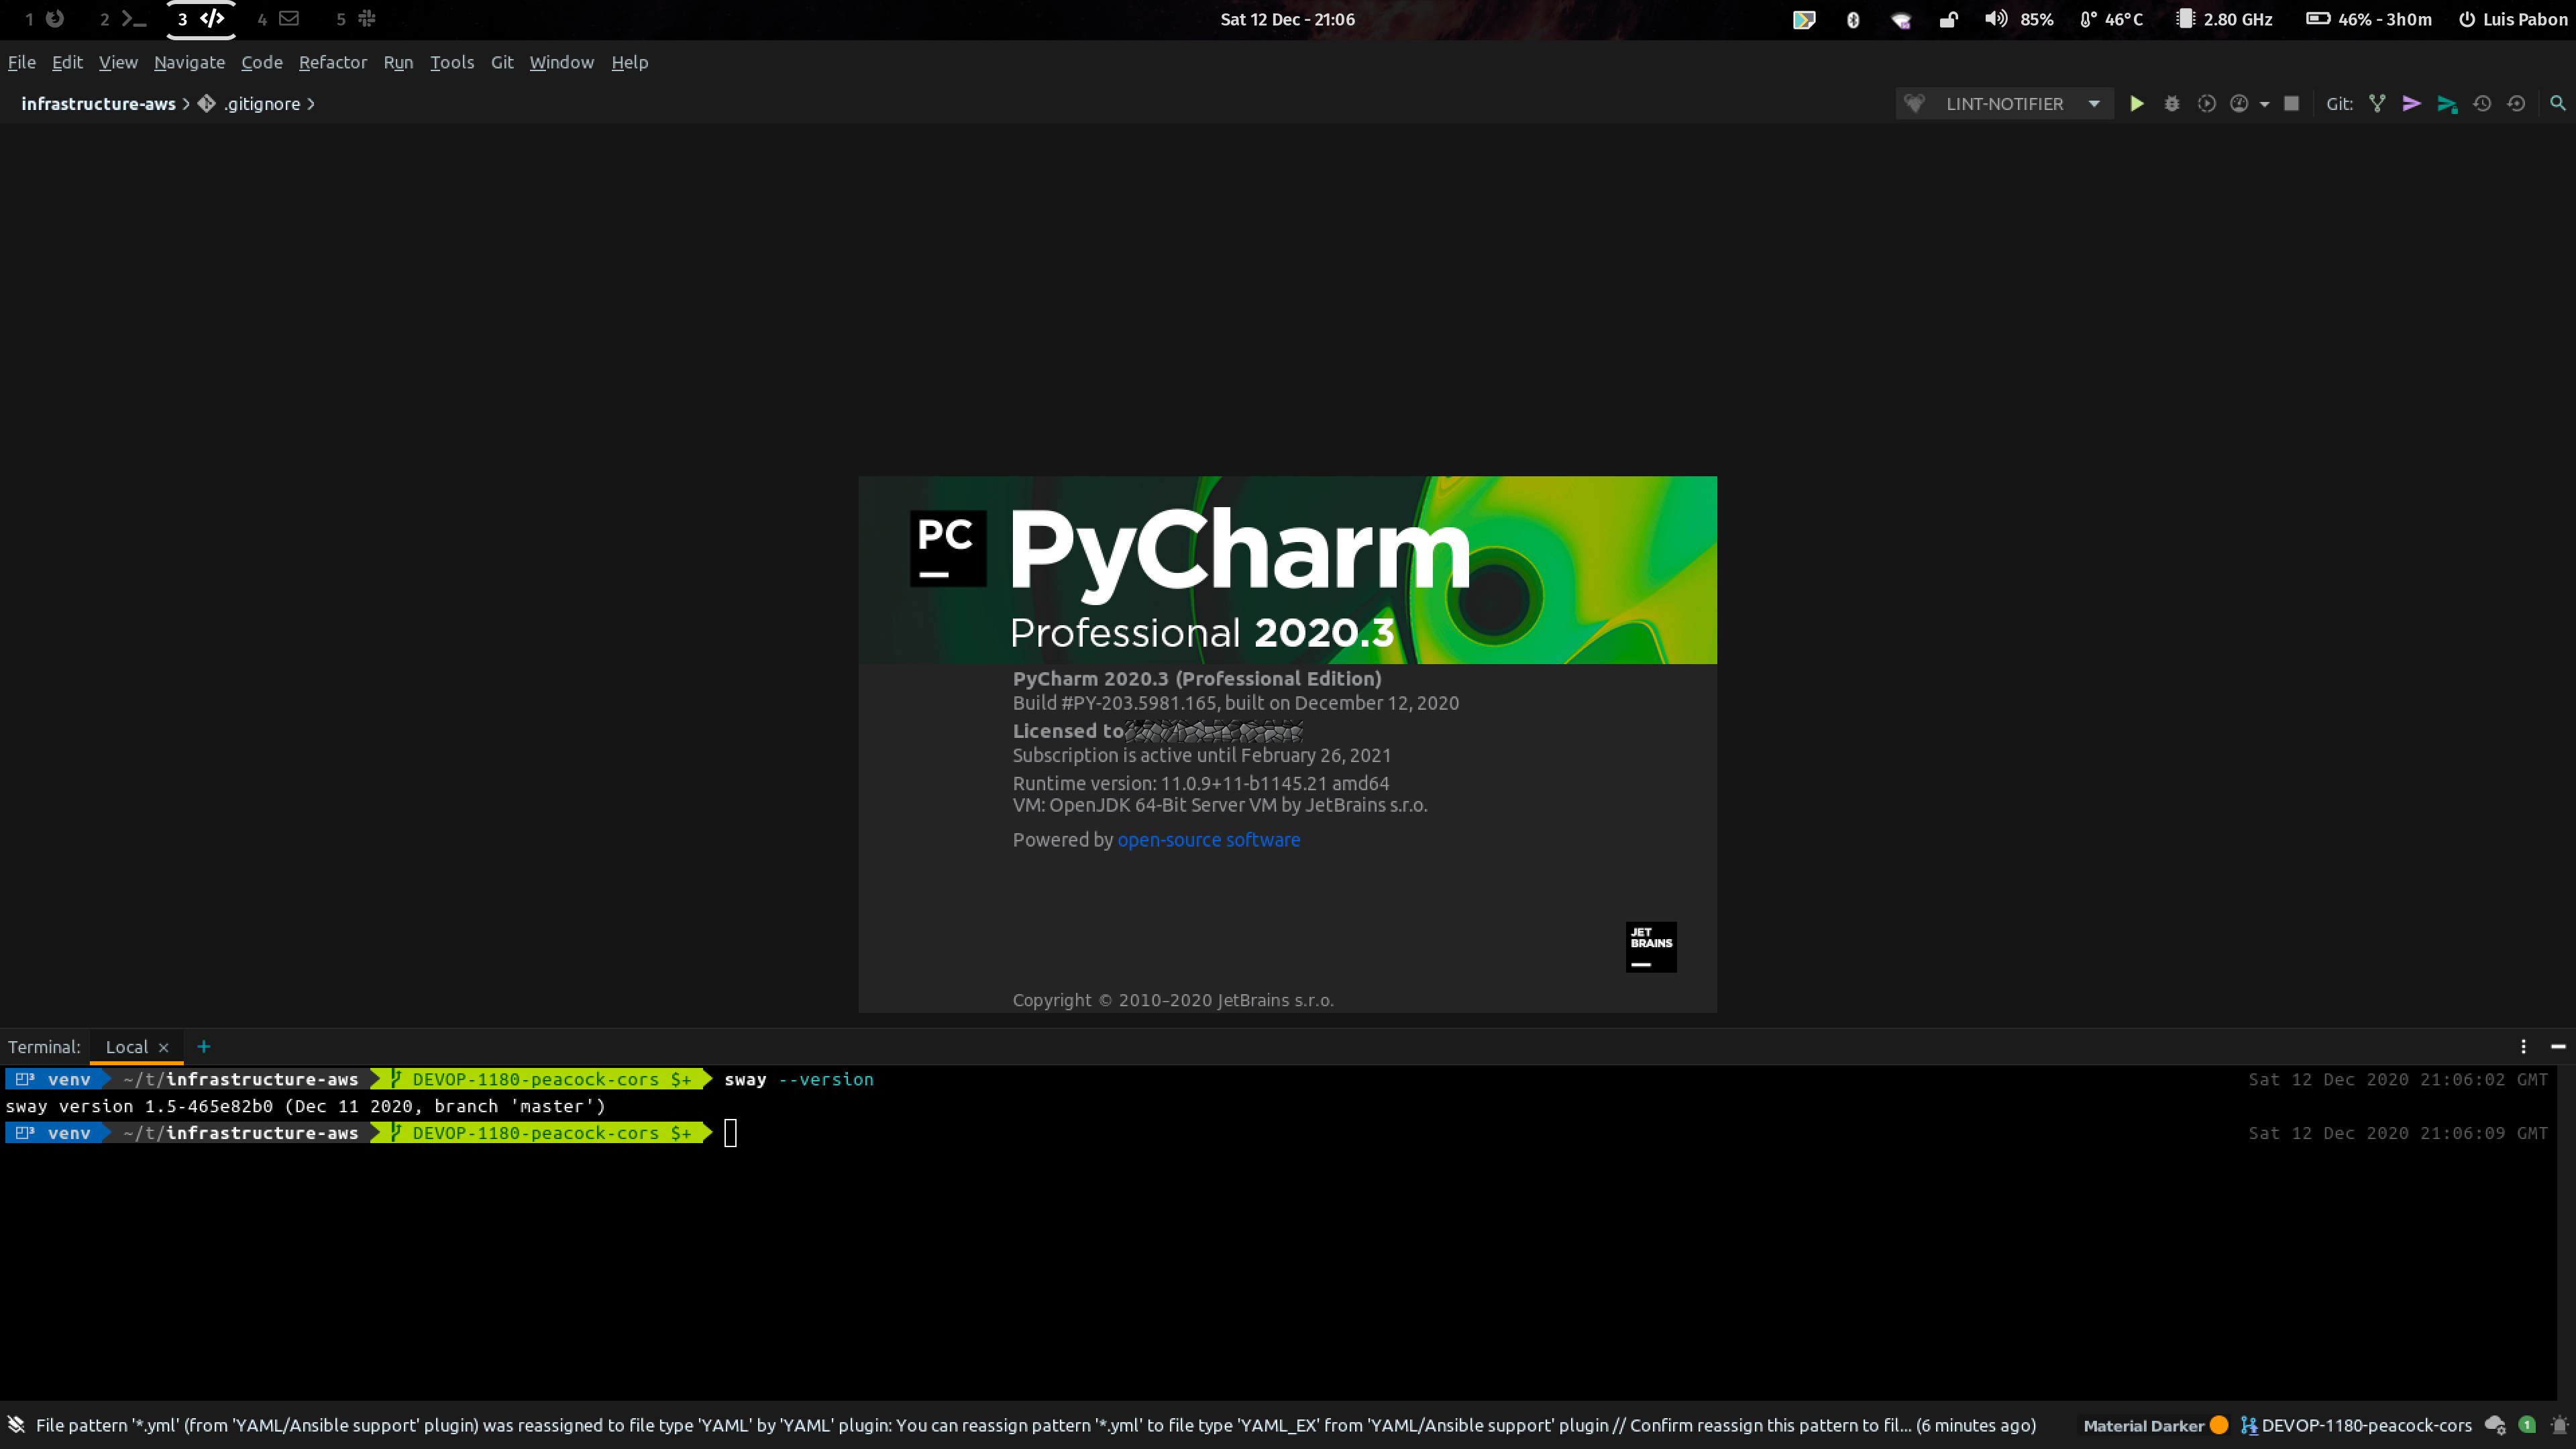Switch to workspace 1
This screenshot has height=1449, width=2576.
coord(44,19)
